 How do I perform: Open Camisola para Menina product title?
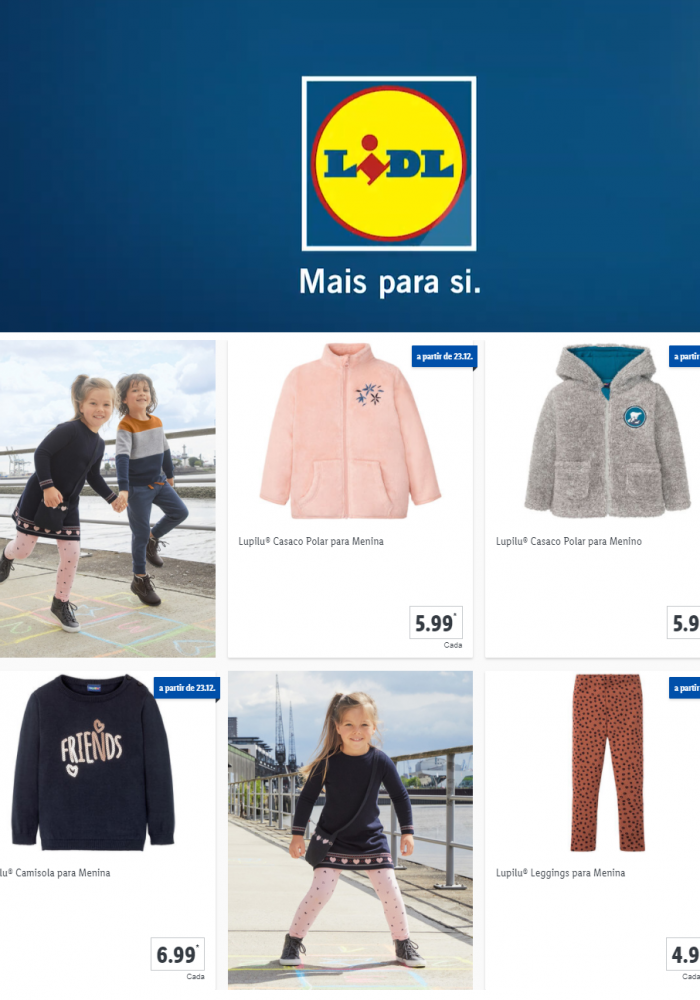tap(55, 873)
